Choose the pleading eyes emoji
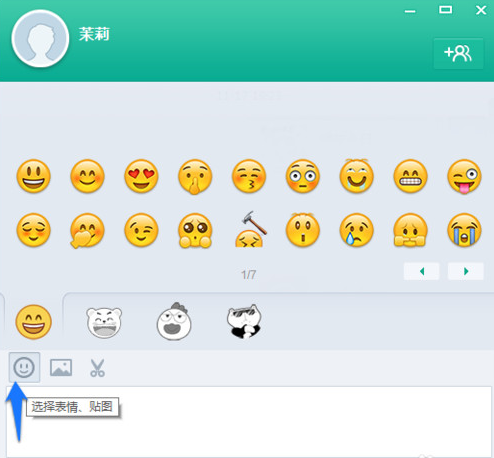The image size is (494, 458). coord(195,231)
